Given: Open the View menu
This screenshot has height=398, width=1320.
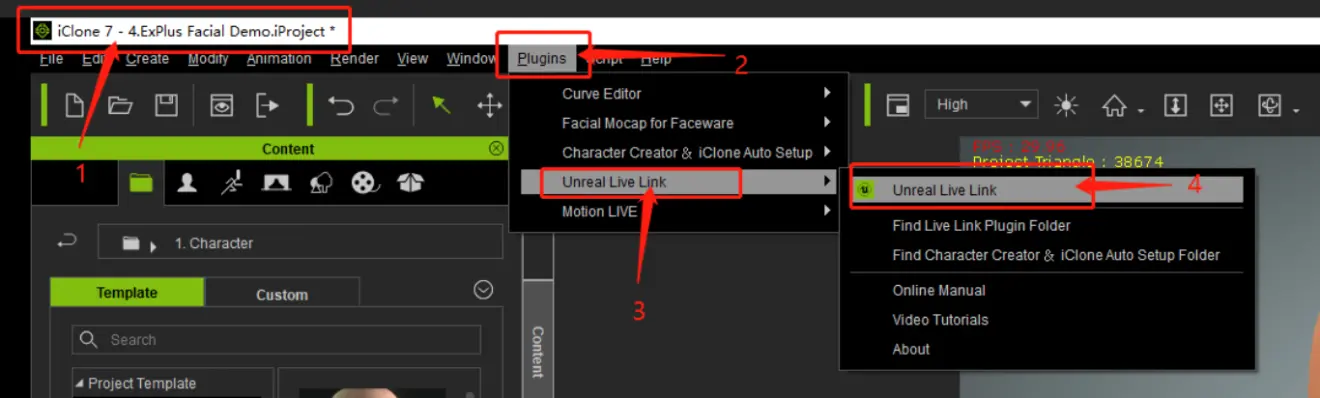Looking at the screenshot, I should click(x=413, y=59).
